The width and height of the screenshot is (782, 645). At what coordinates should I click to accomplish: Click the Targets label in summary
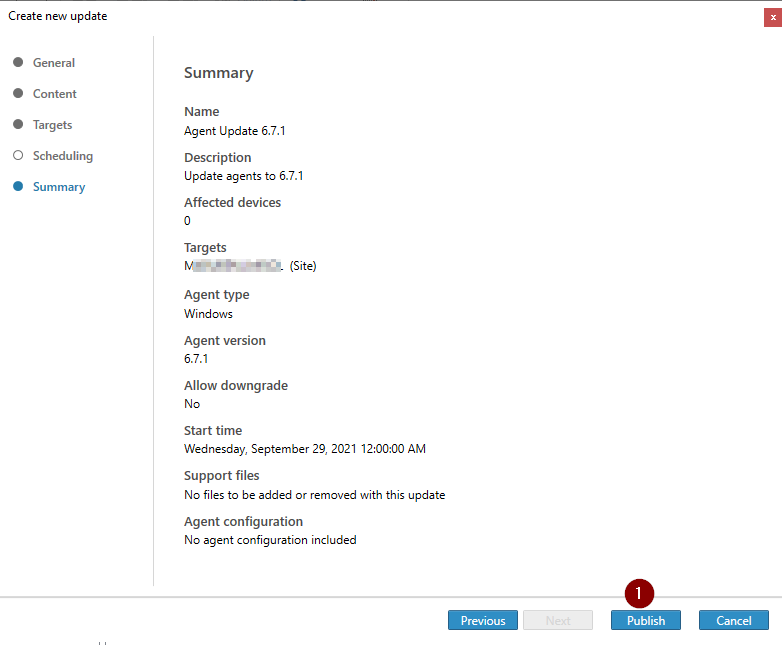click(205, 248)
